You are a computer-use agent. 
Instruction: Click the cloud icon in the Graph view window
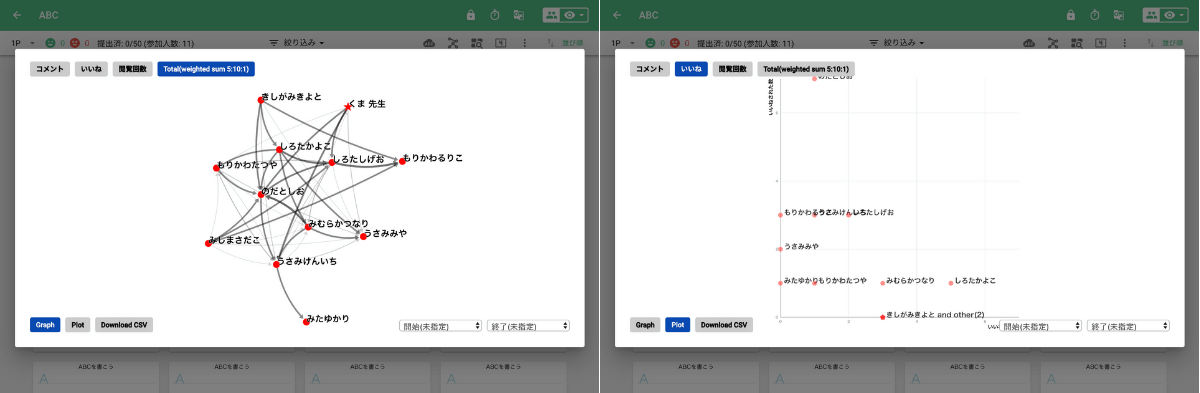429,43
